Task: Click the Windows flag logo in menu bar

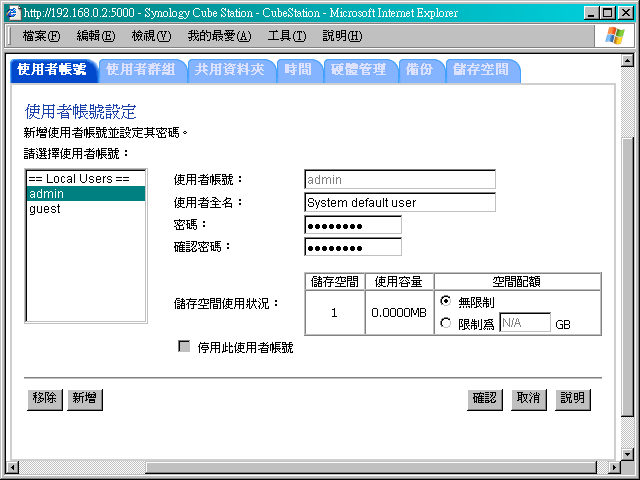Action: tap(615, 36)
